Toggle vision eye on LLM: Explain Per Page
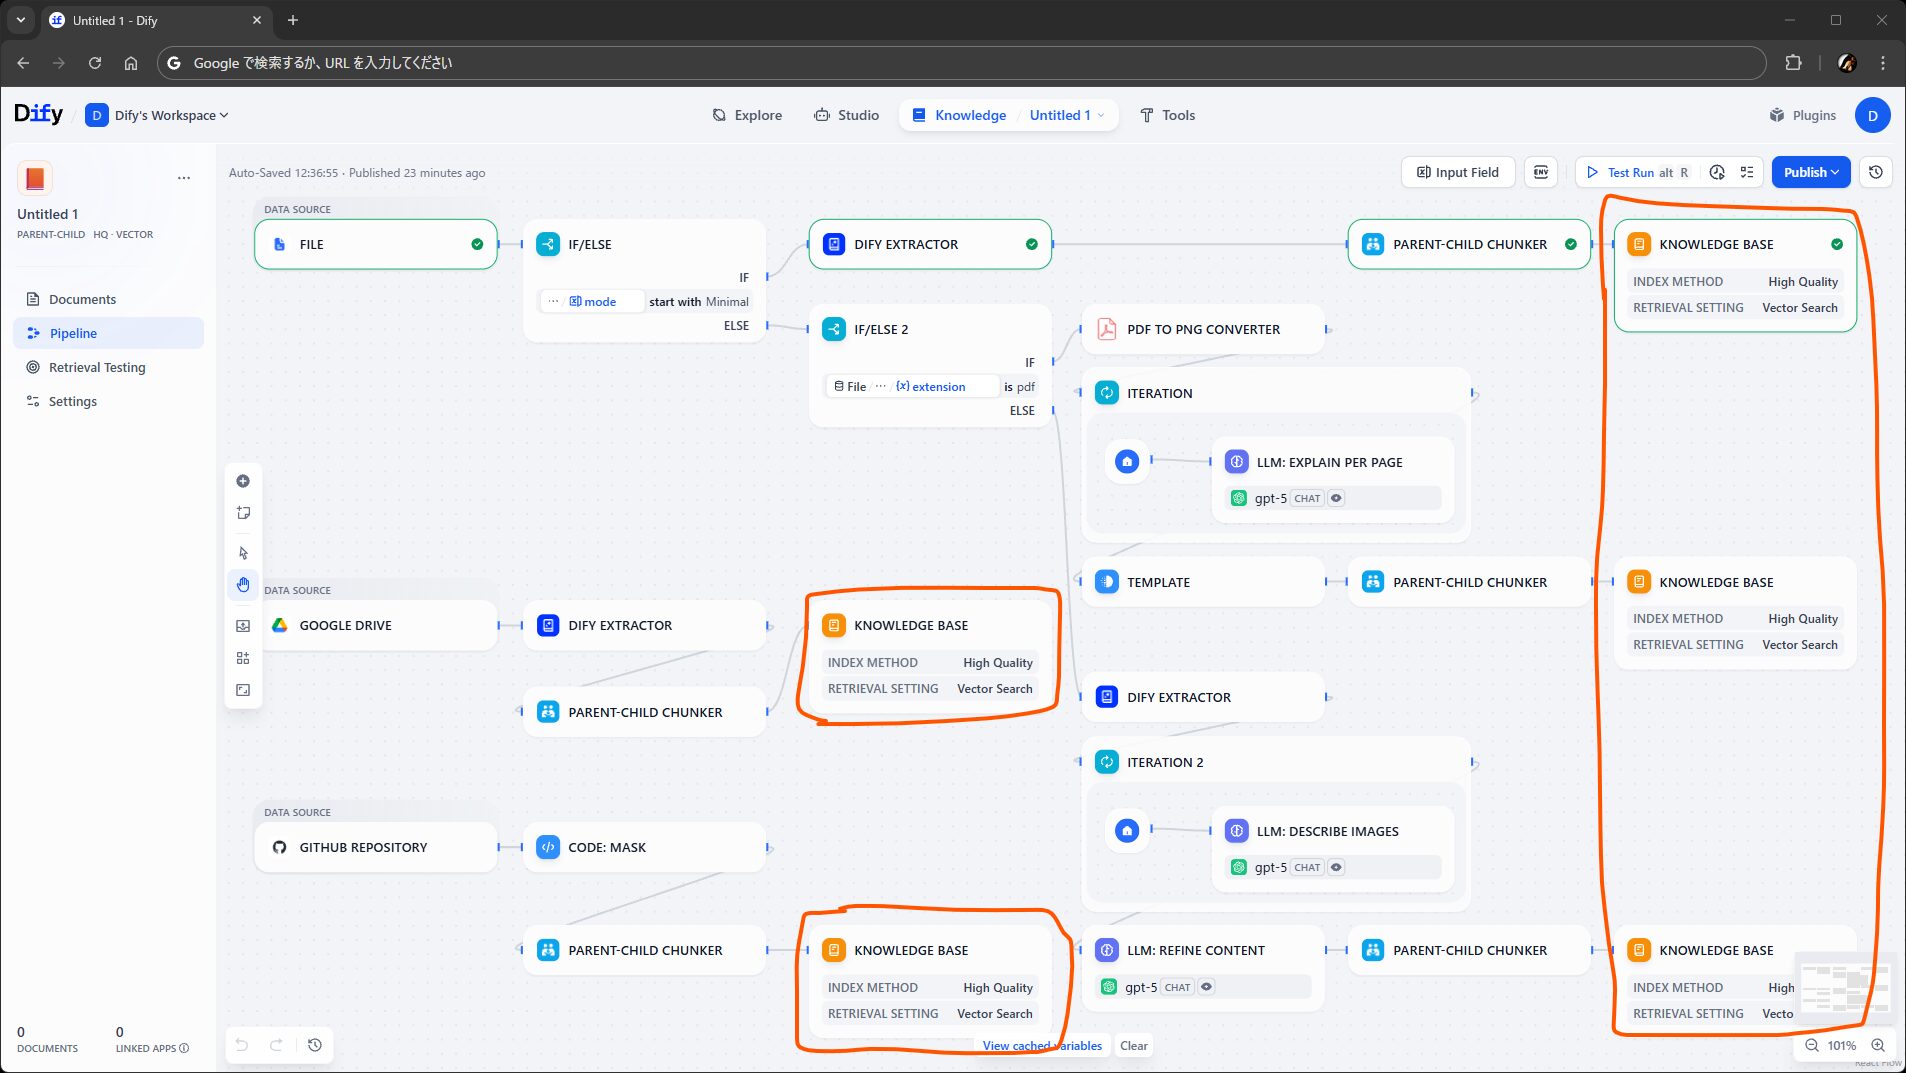The height and width of the screenshot is (1073, 1906). click(1337, 498)
